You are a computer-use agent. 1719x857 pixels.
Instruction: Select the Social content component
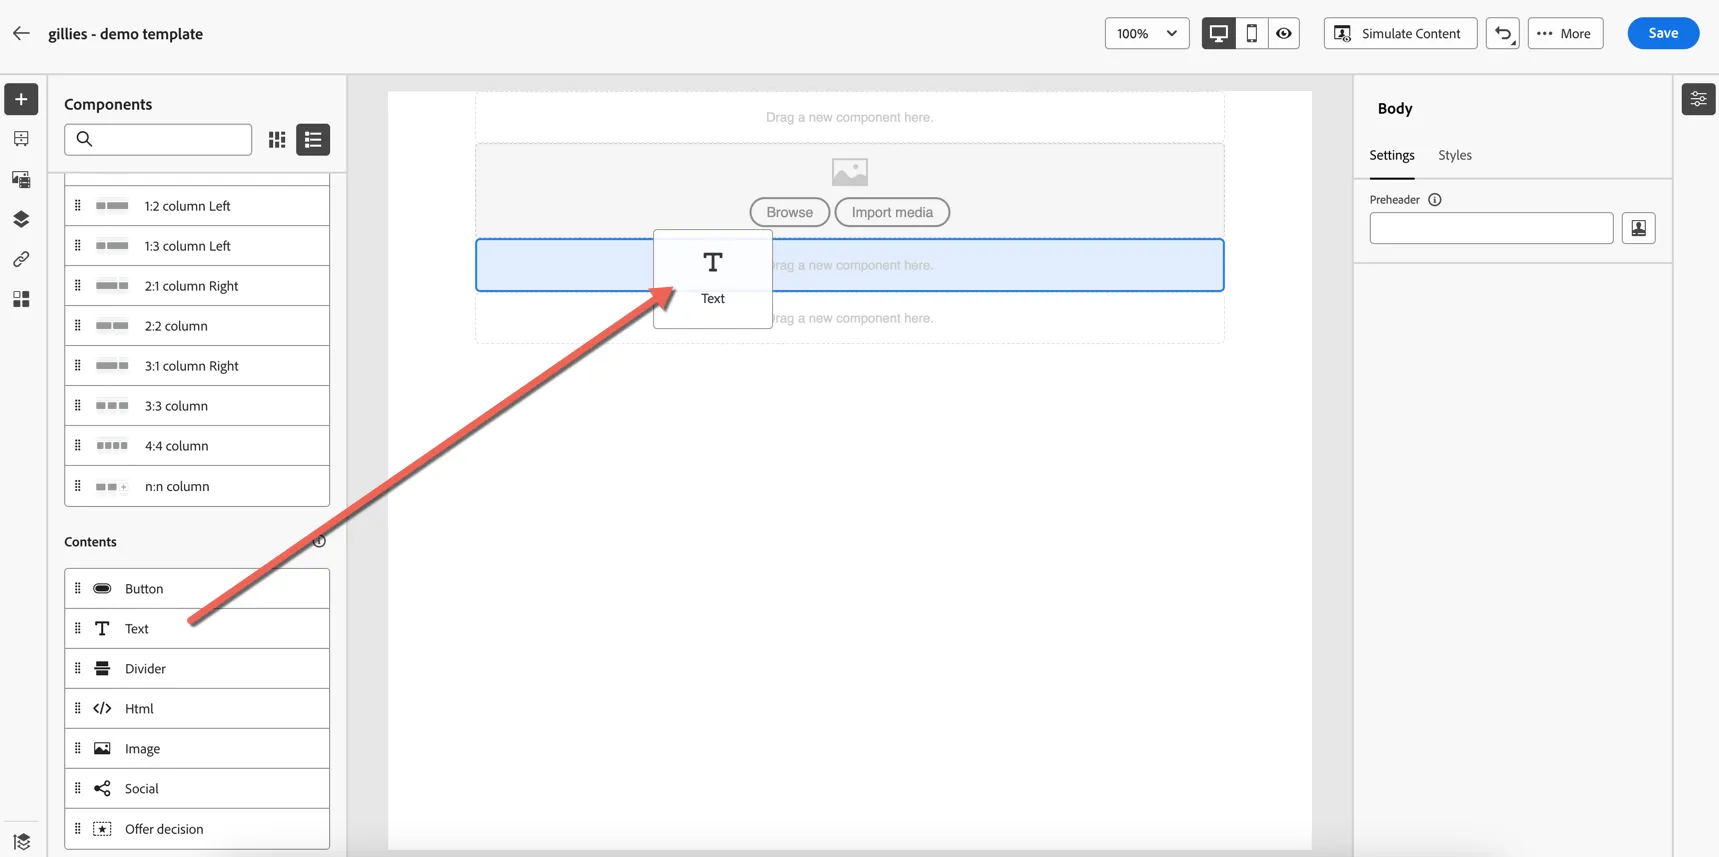pyautogui.click(x=197, y=789)
